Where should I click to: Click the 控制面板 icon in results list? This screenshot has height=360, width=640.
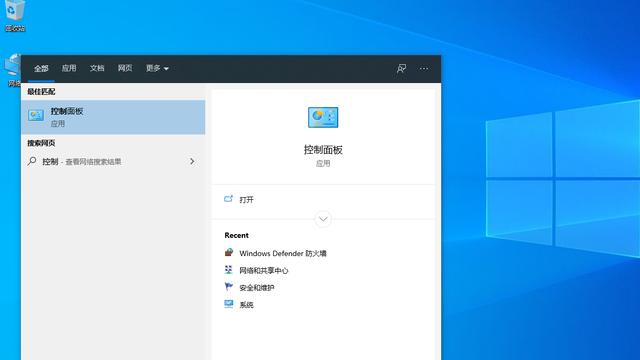pos(36,115)
